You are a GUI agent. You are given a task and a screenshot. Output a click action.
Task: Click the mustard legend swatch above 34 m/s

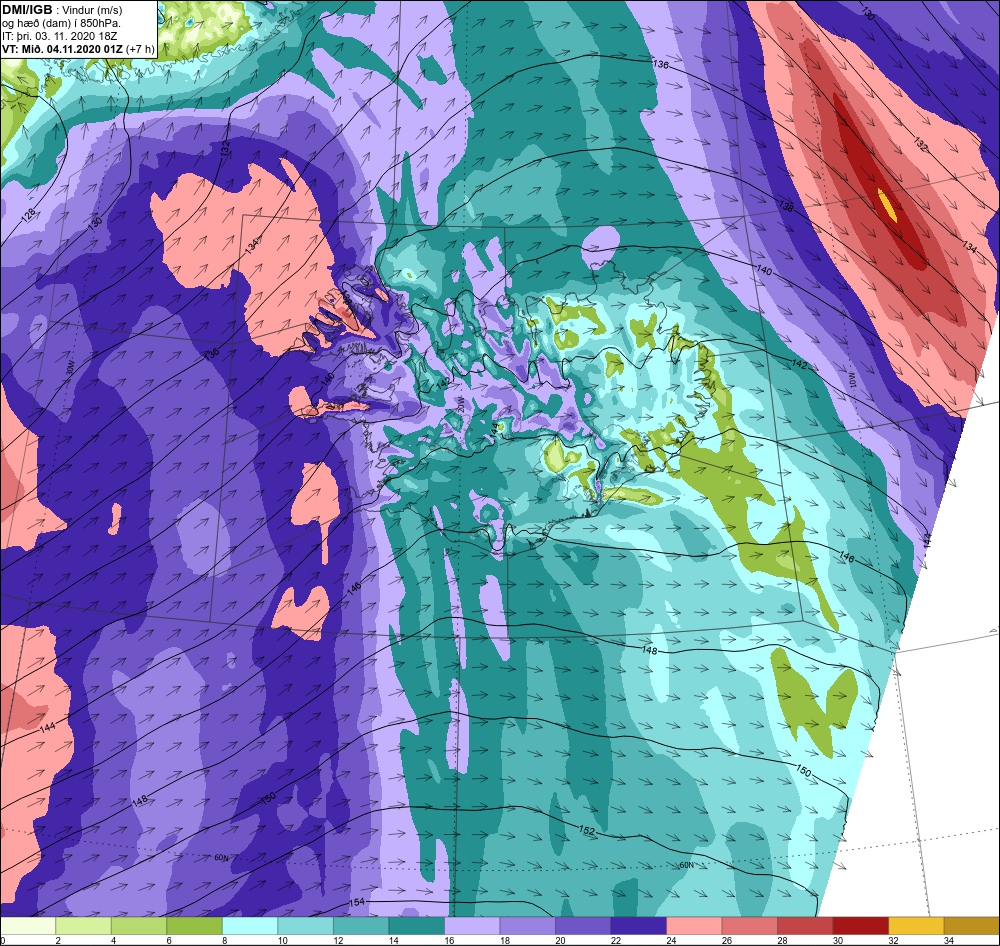[971, 926]
